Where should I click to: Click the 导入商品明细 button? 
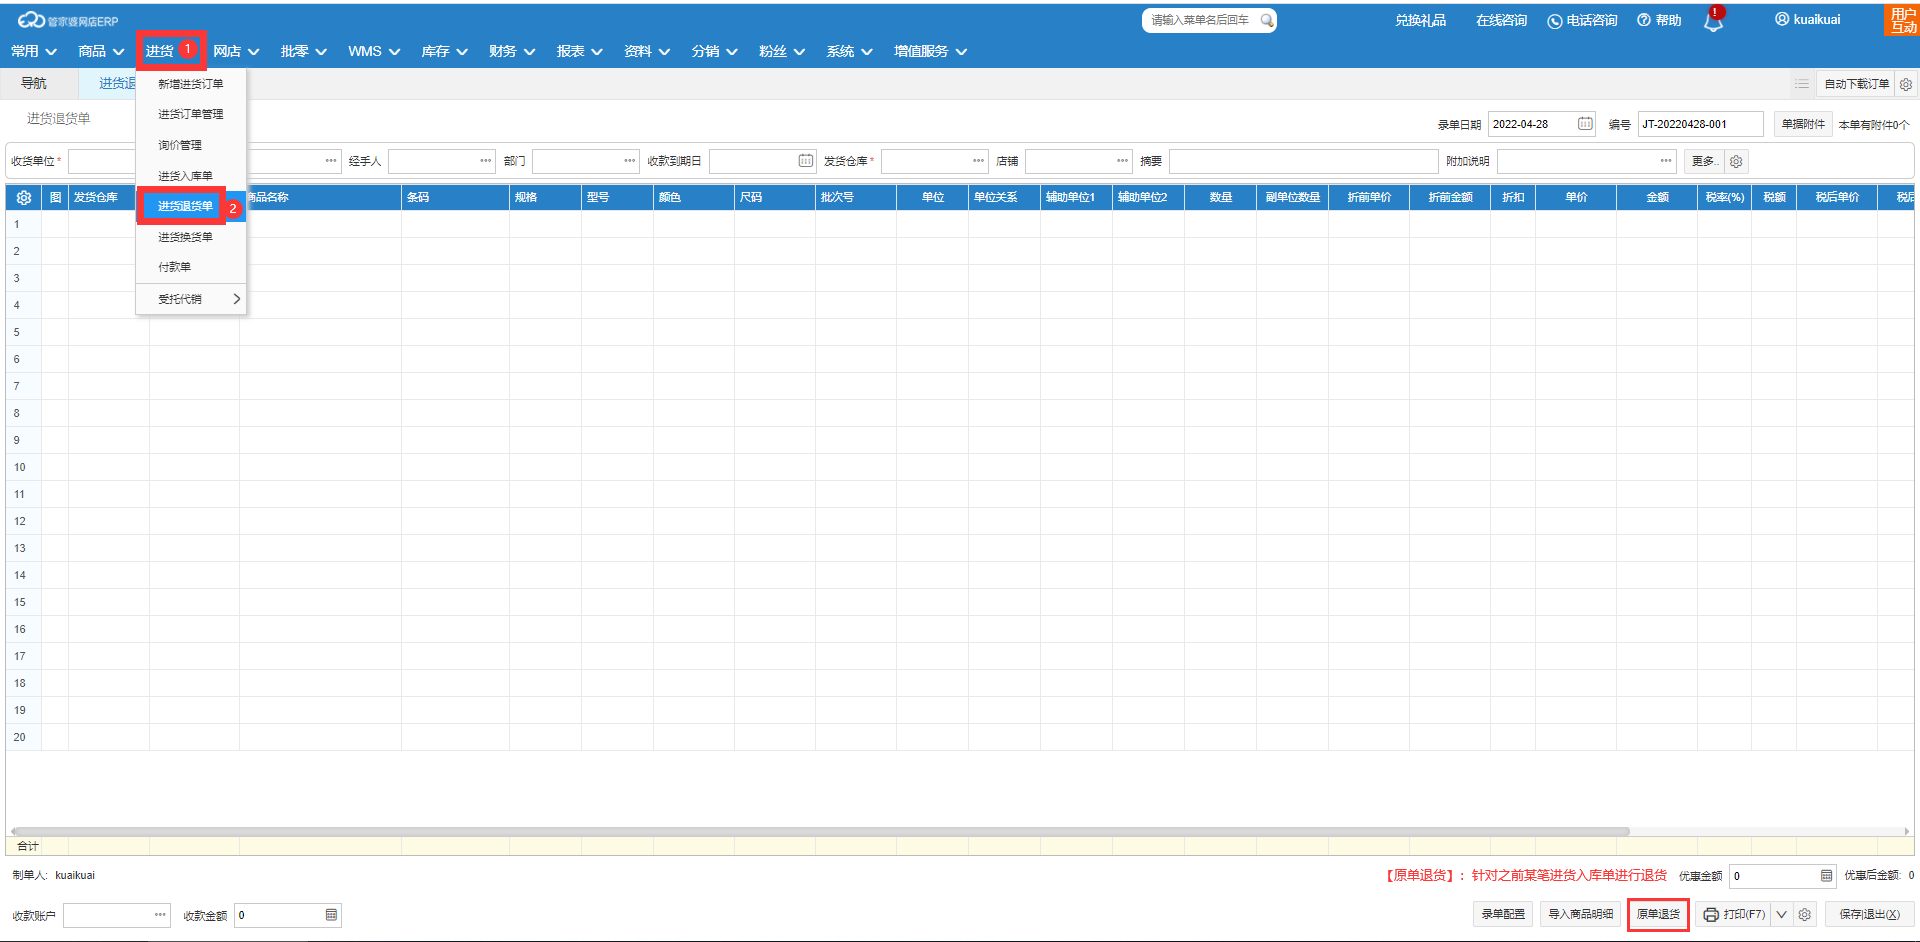[1581, 915]
